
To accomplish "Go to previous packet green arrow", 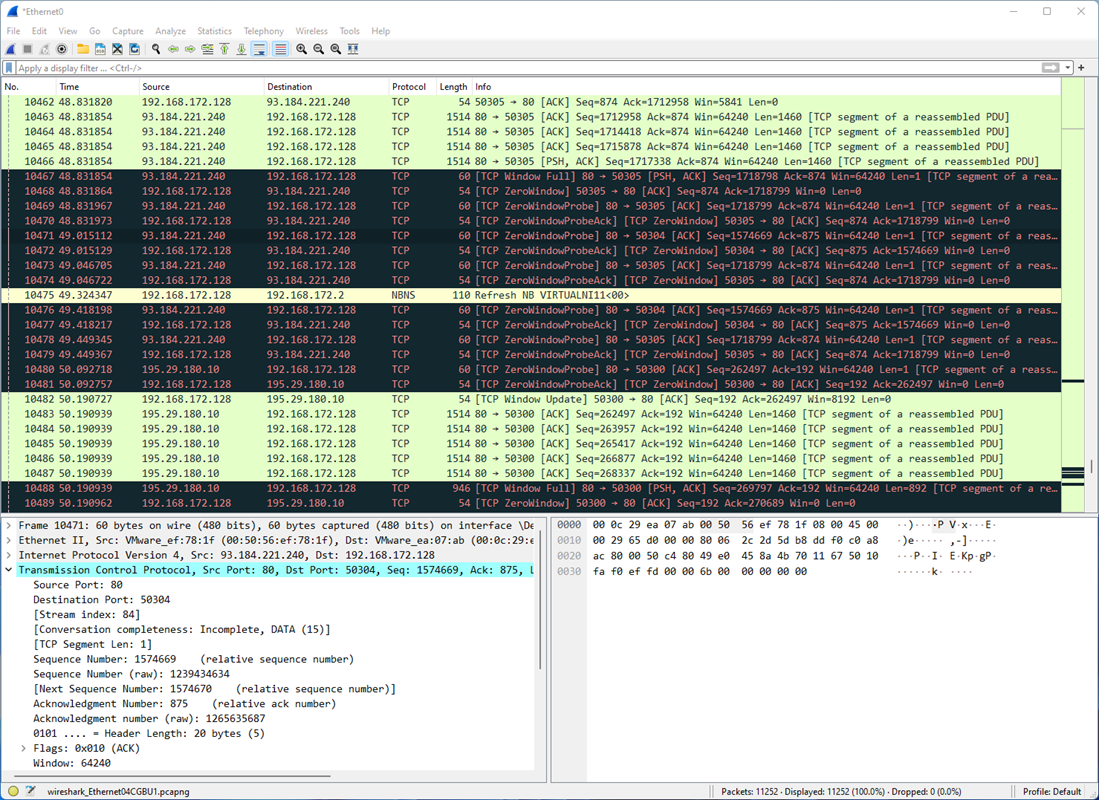I will (172, 49).
